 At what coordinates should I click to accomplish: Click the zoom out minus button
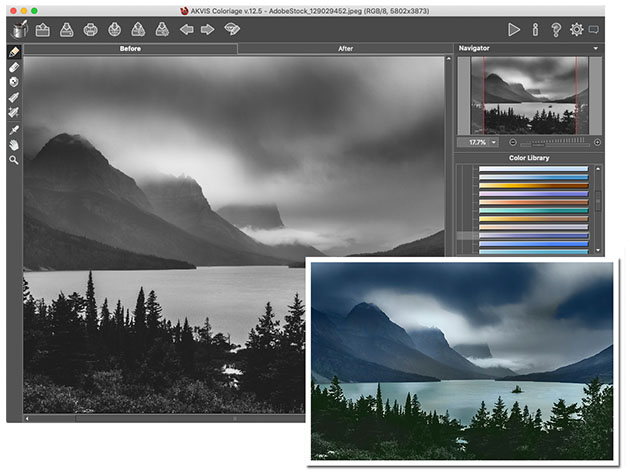[513, 142]
